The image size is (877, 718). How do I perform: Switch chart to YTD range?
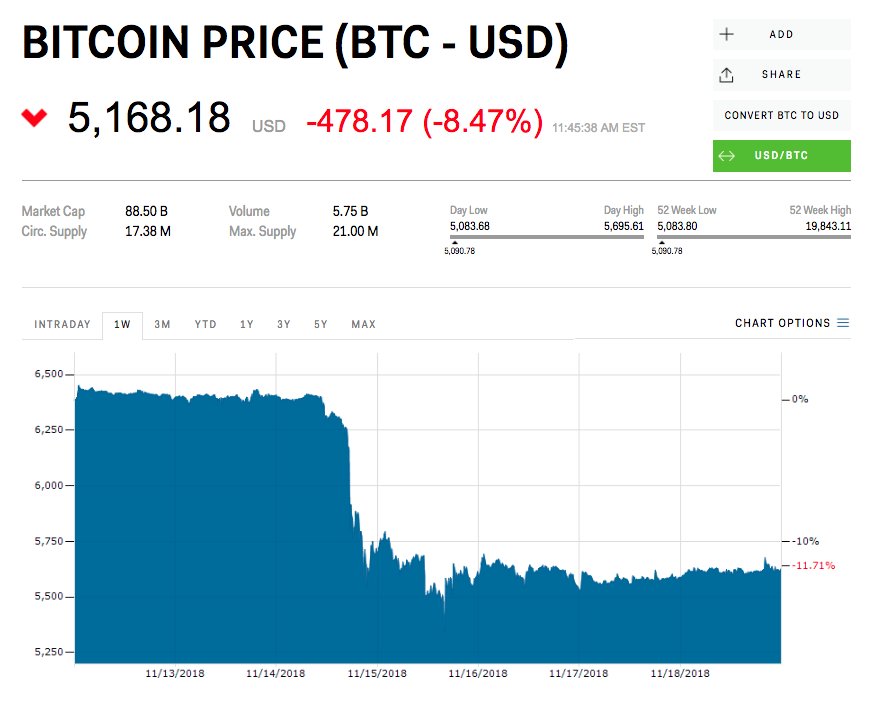click(205, 324)
